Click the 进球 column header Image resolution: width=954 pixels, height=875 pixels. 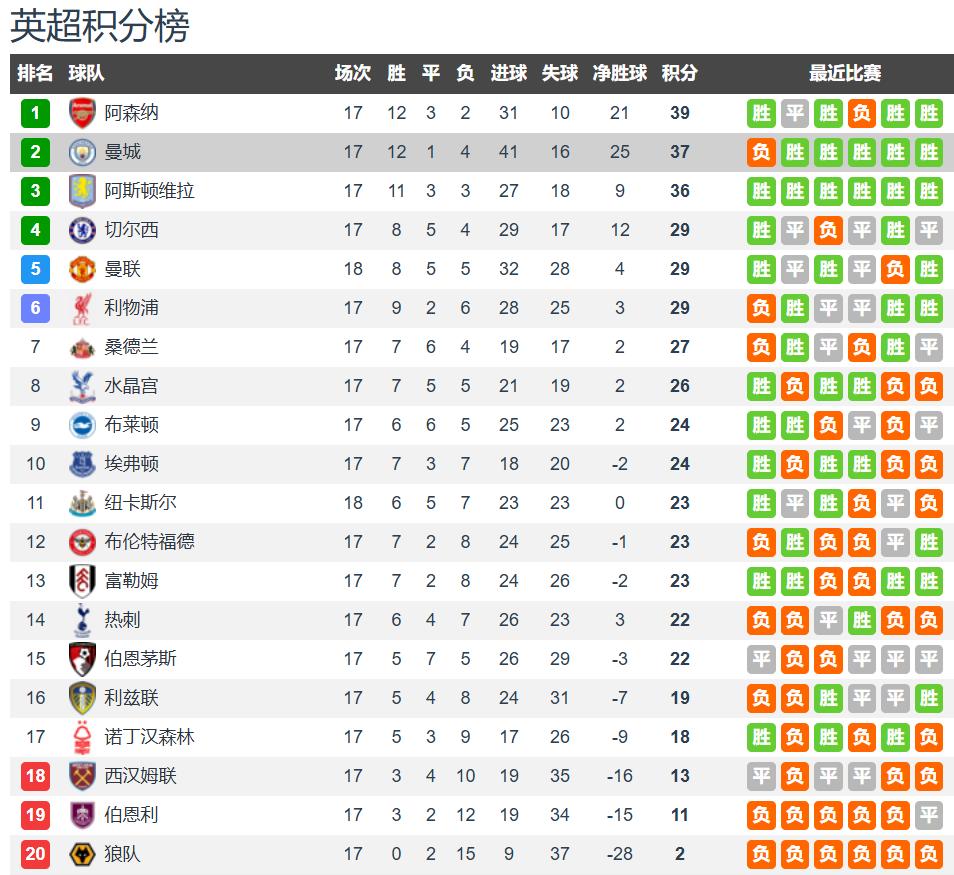click(x=509, y=73)
